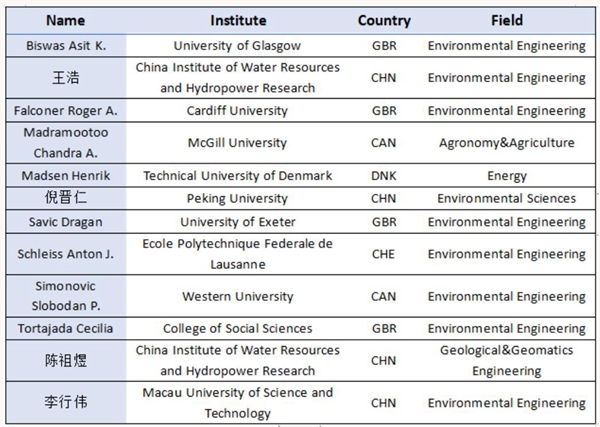The image size is (600, 427).
Task: Click the Madsen Henrik name cell
Action: (x=65, y=175)
